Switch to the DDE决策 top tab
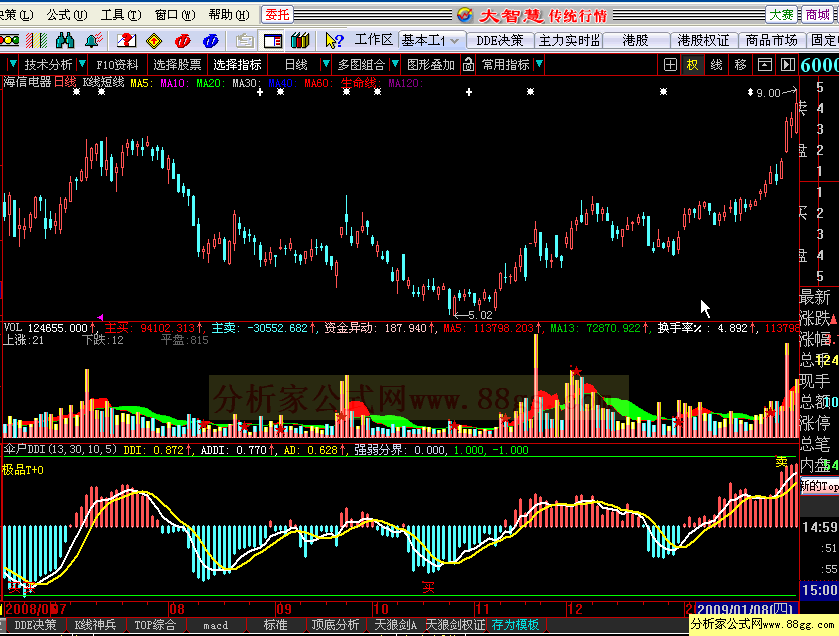Screen dimensions: 839x636 click(x=499, y=40)
